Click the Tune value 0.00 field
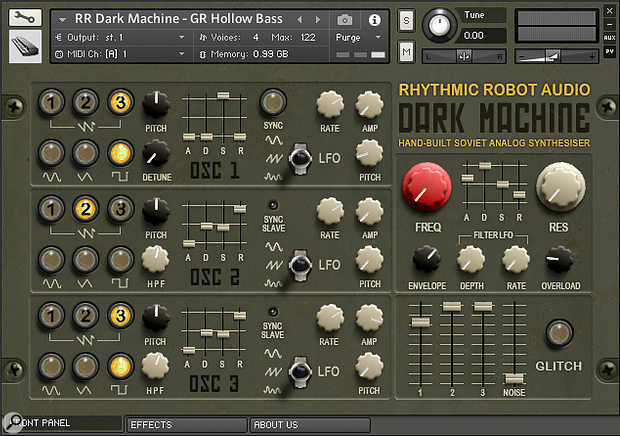 coord(483,36)
